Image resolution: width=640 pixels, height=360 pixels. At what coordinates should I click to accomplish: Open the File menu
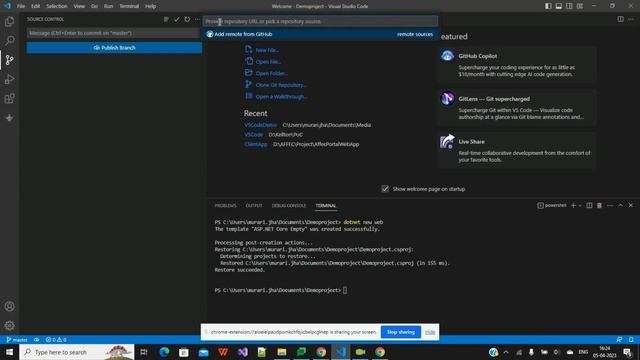pyautogui.click(x=21, y=6)
